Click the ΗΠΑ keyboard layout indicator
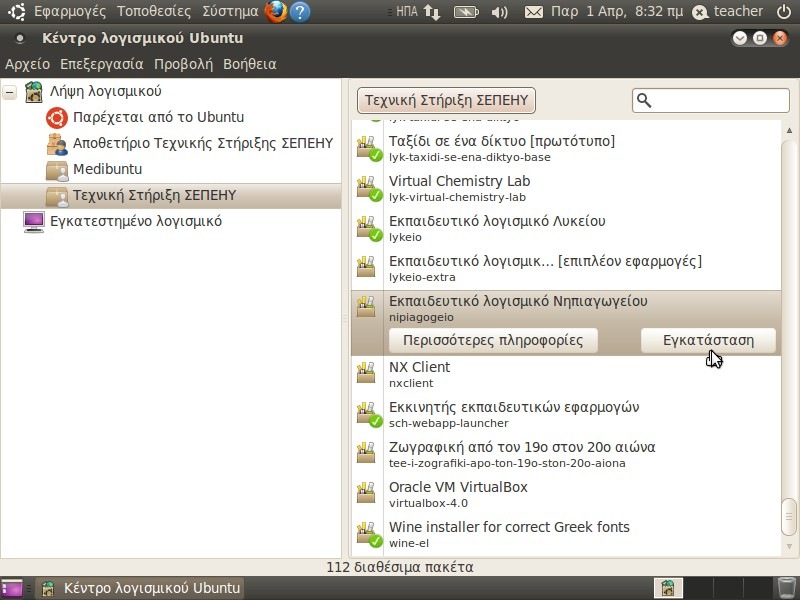The height and width of the screenshot is (600, 800). click(x=407, y=11)
